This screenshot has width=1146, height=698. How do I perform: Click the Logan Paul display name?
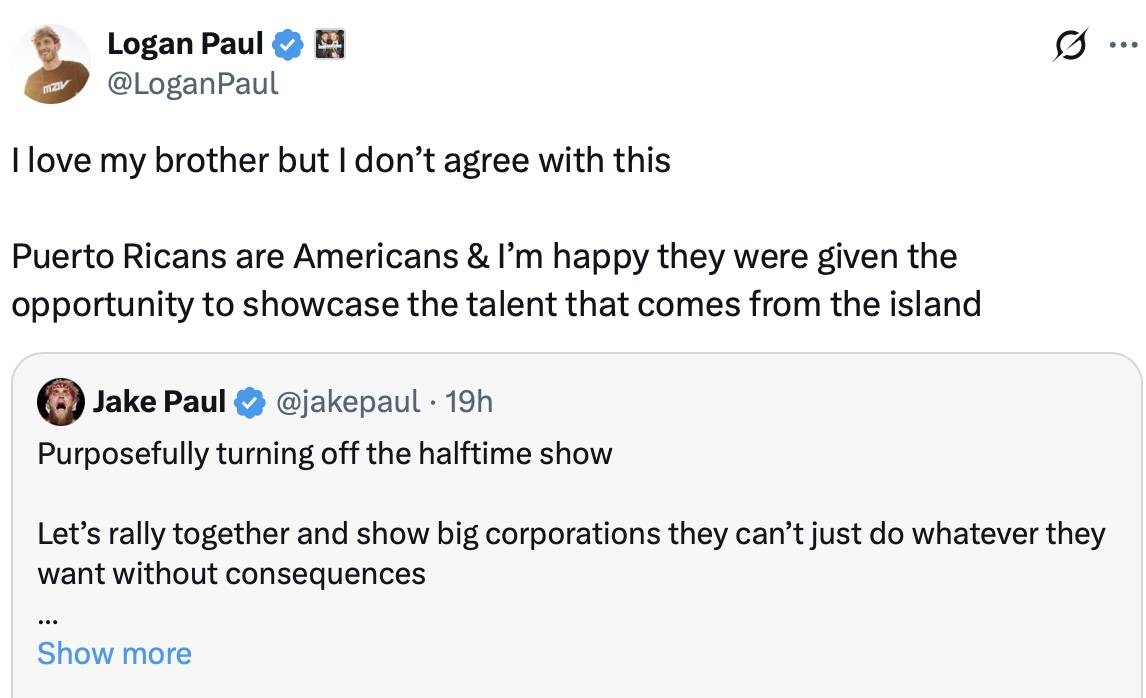click(x=185, y=44)
